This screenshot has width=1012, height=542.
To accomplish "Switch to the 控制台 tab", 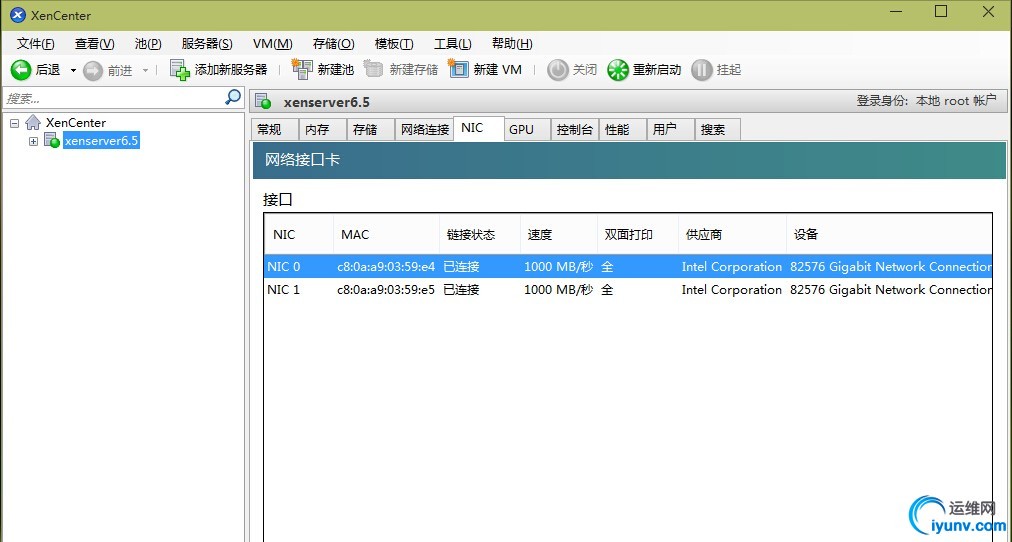I will tap(574, 130).
